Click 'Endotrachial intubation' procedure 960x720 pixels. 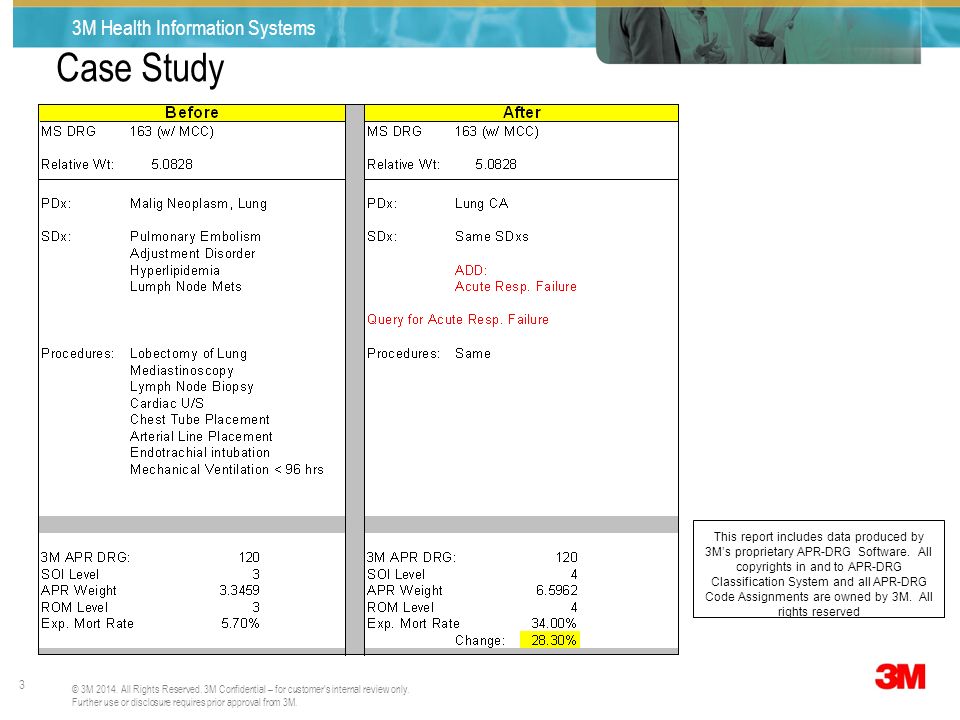click(200, 453)
